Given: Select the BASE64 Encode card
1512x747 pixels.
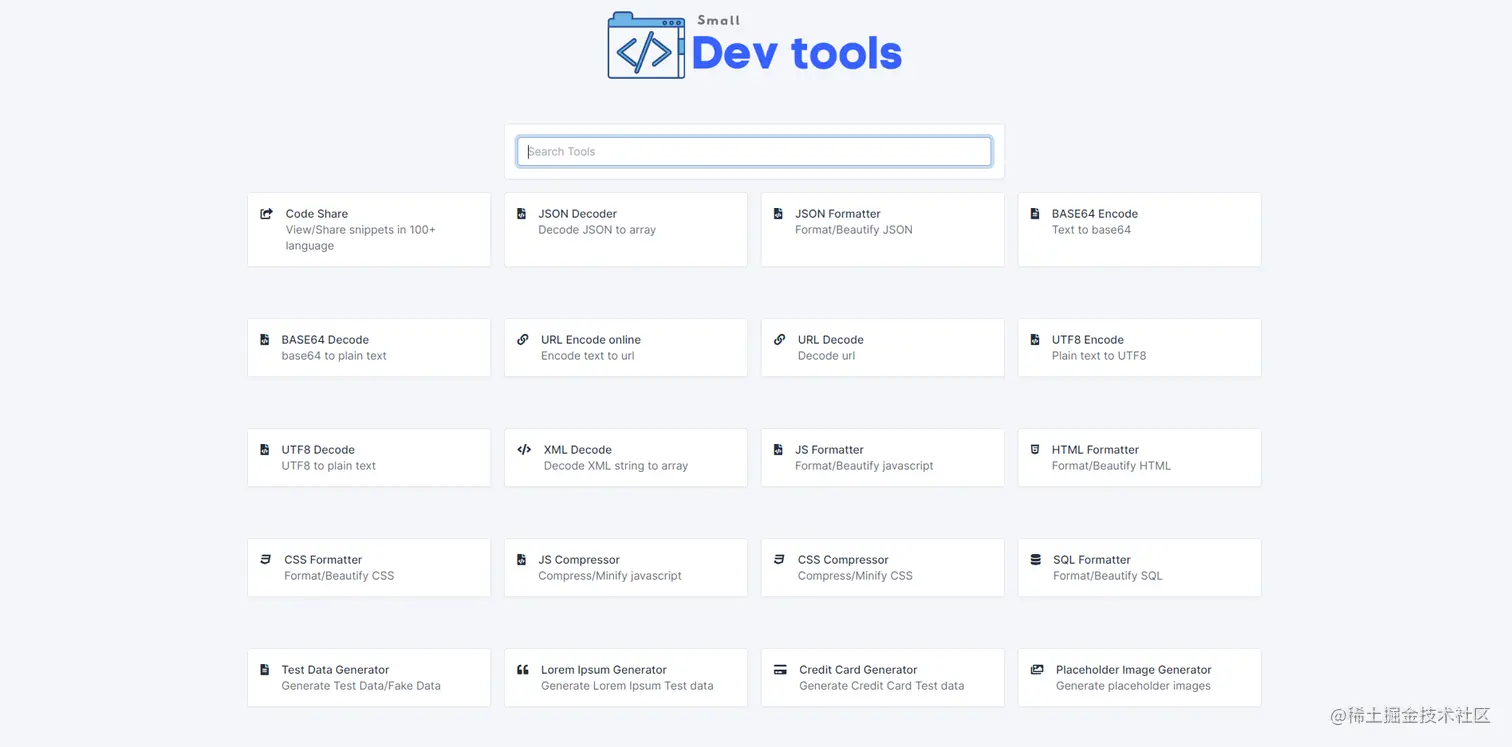Looking at the screenshot, I should point(1139,229).
